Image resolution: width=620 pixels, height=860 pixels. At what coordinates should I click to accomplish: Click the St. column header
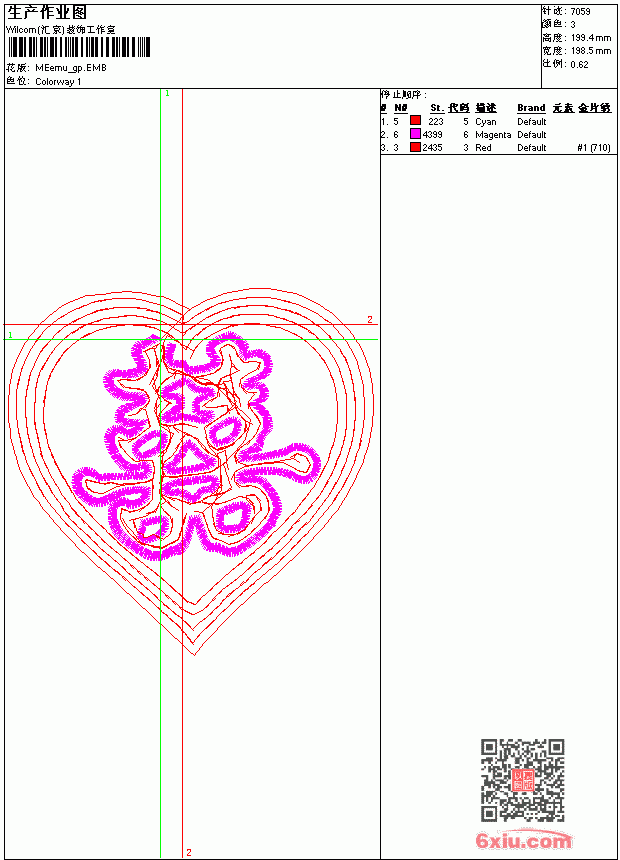[437, 108]
